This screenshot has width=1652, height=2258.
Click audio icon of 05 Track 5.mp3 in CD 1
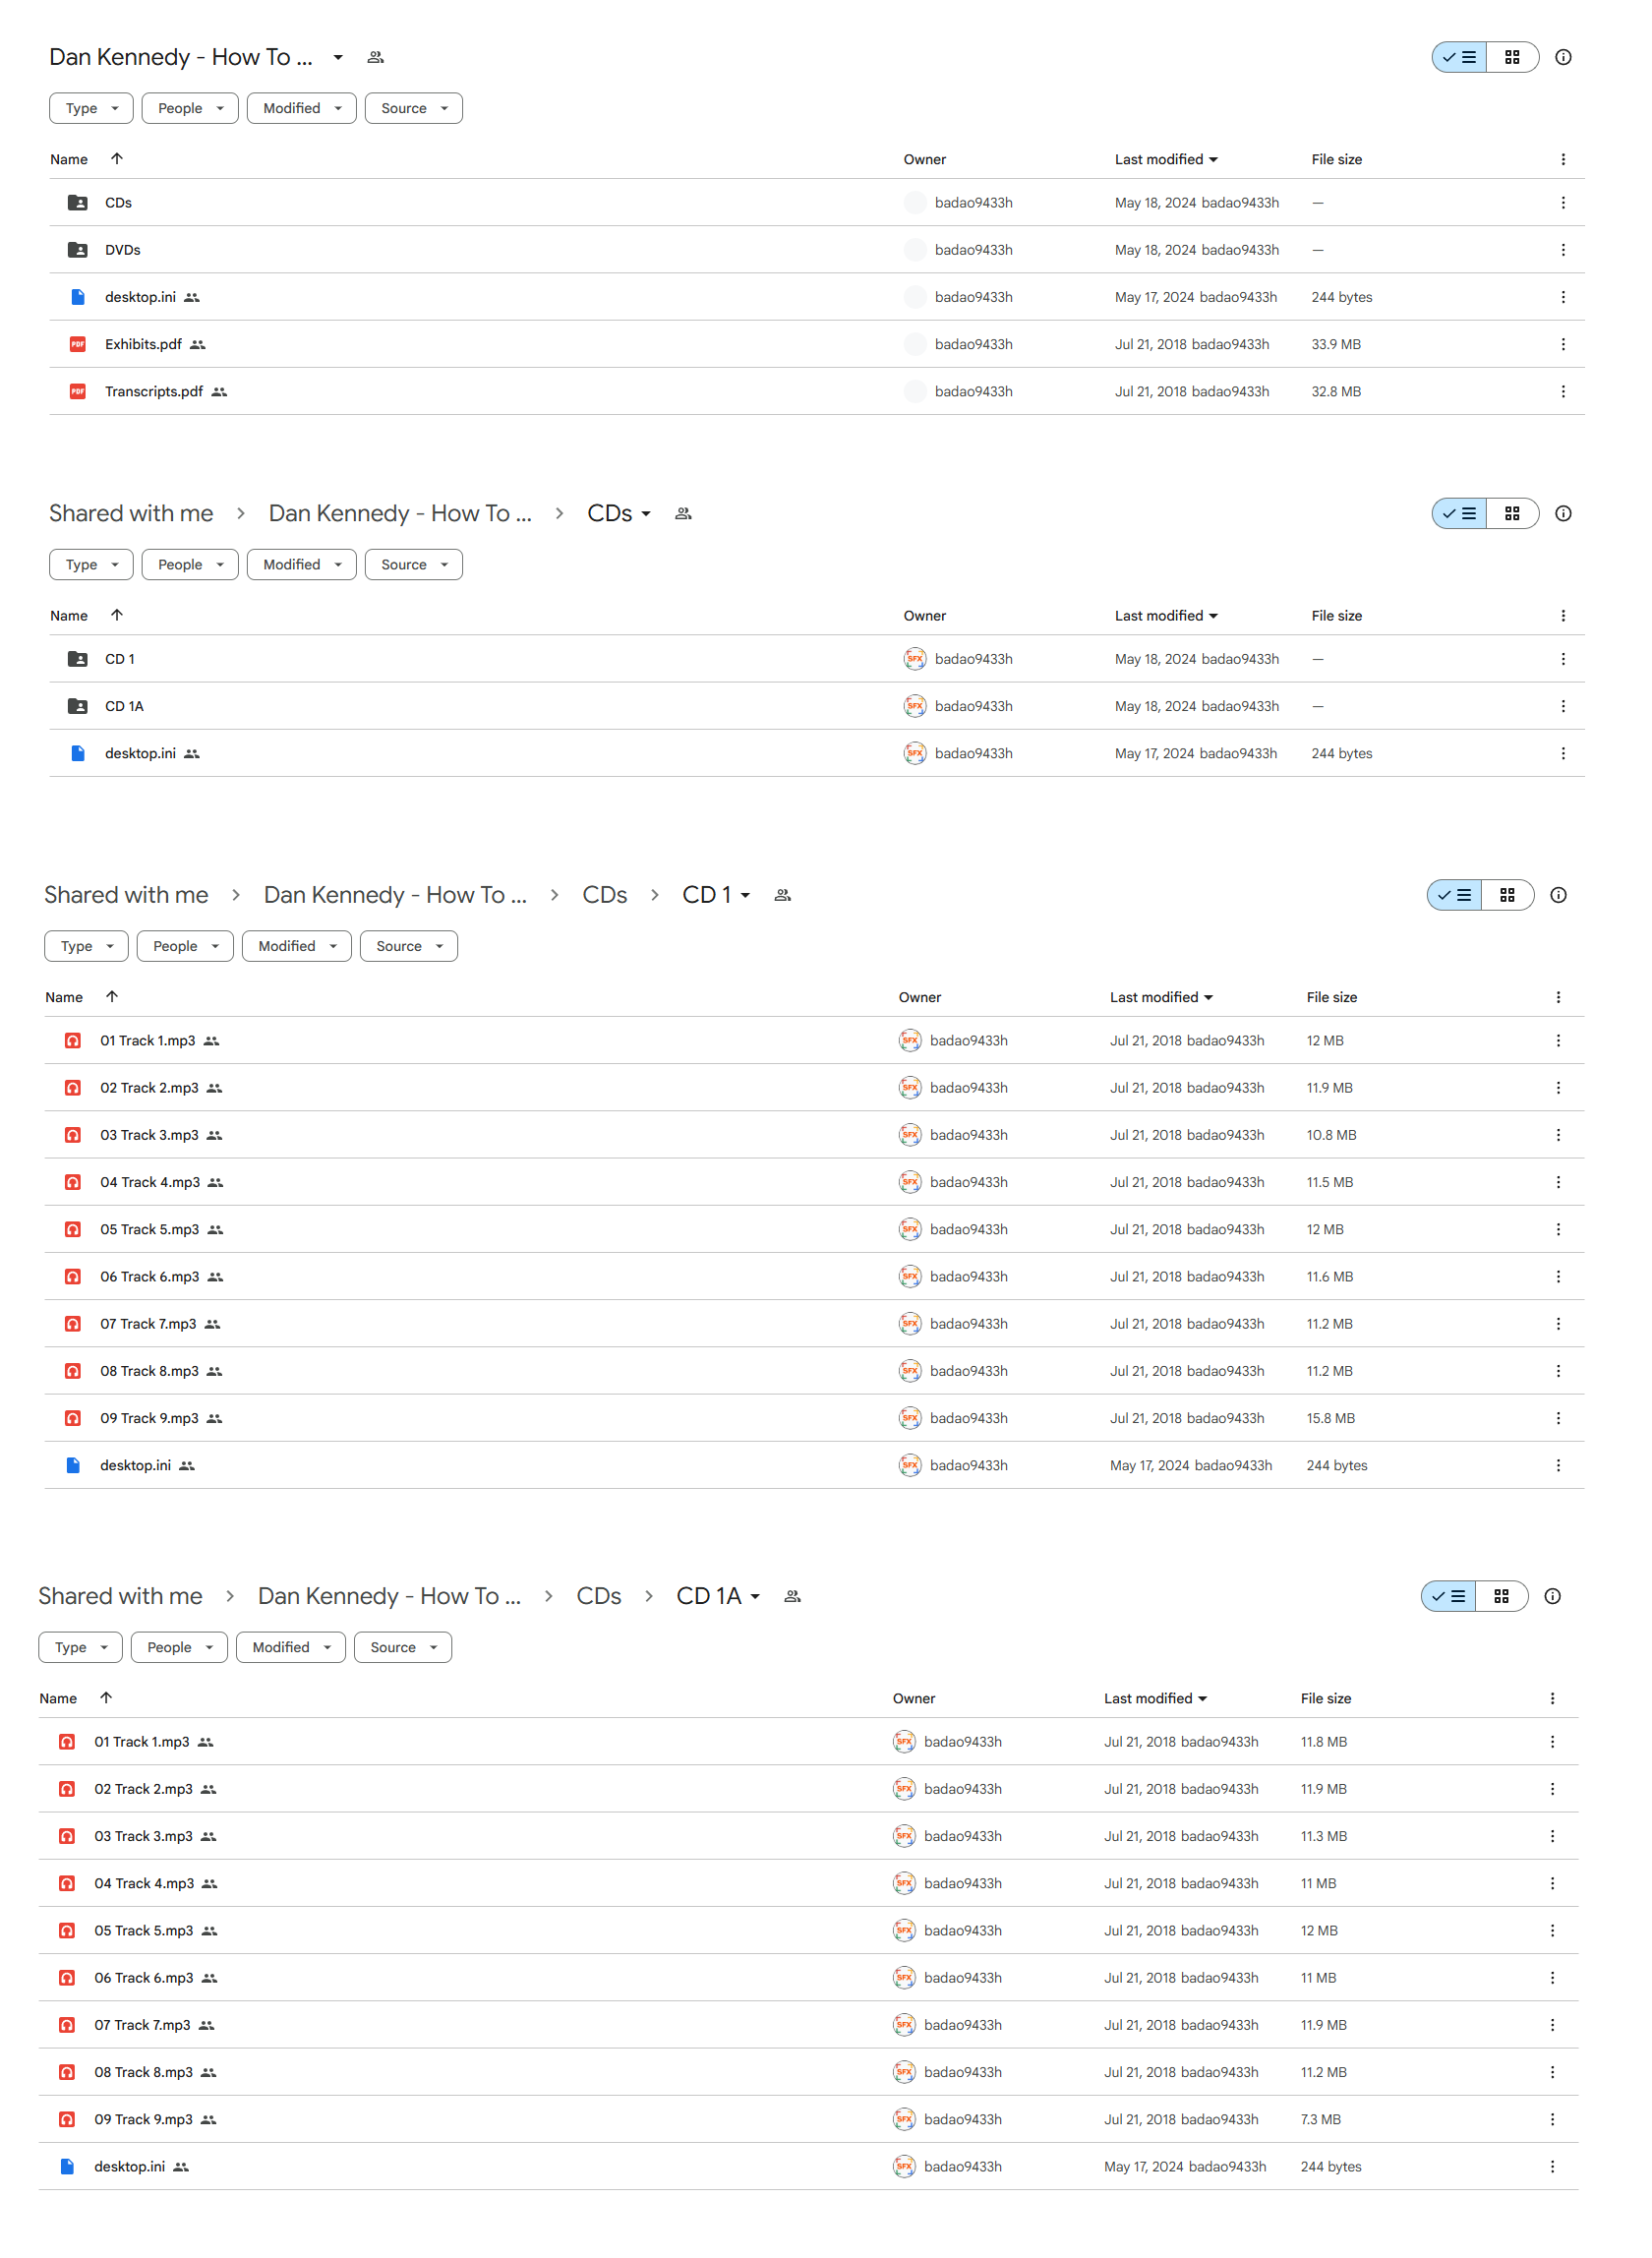73,1229
